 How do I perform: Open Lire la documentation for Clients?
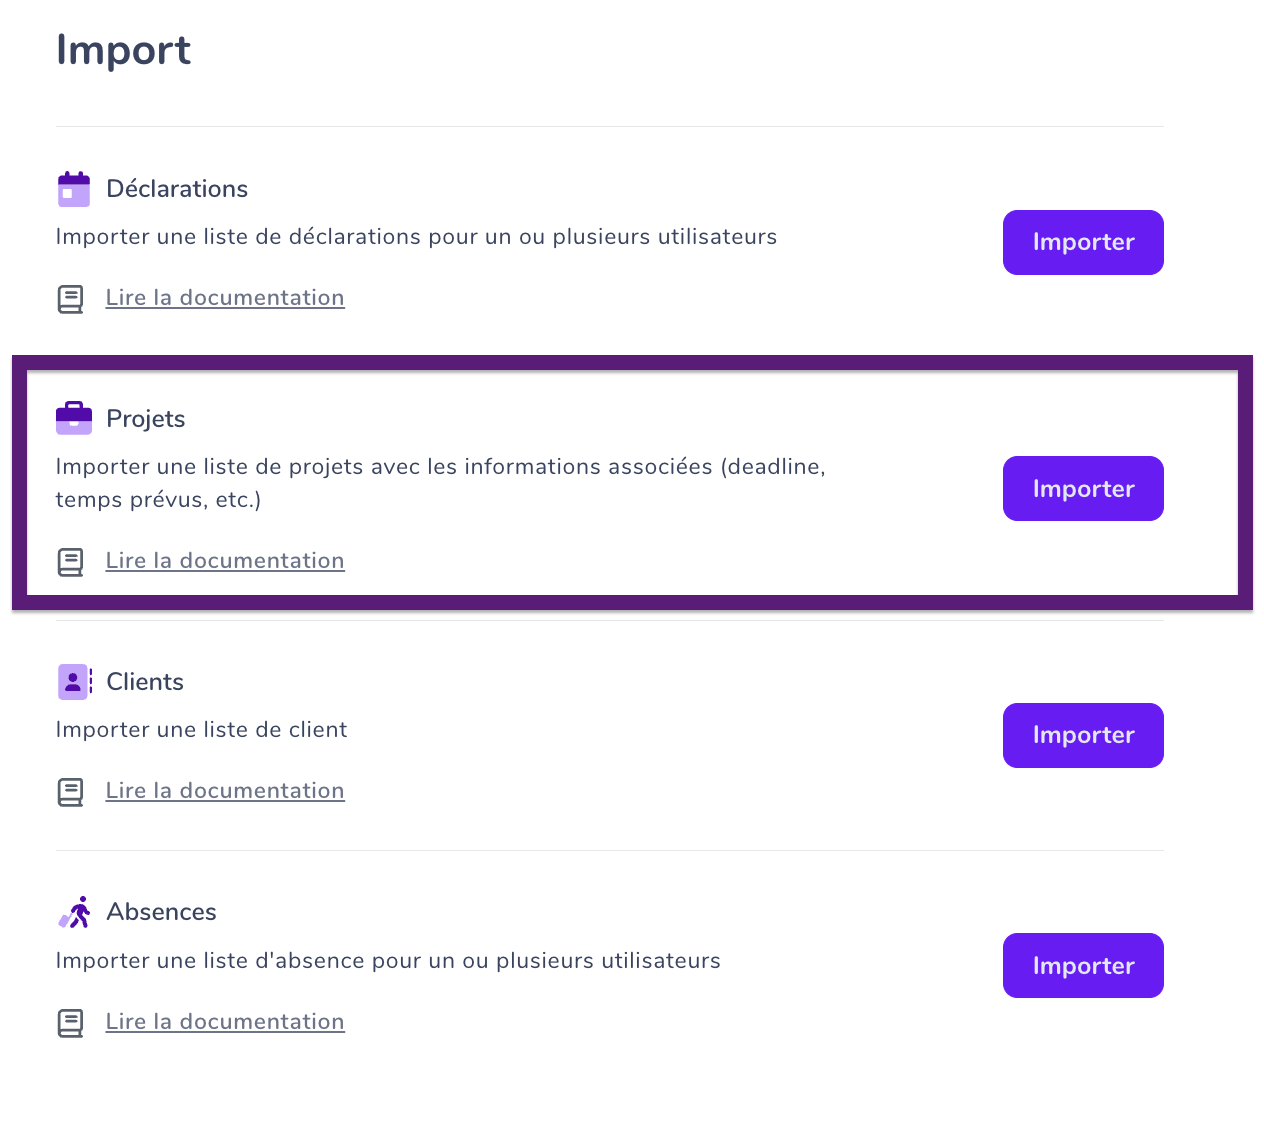click(x=225, y=791)
